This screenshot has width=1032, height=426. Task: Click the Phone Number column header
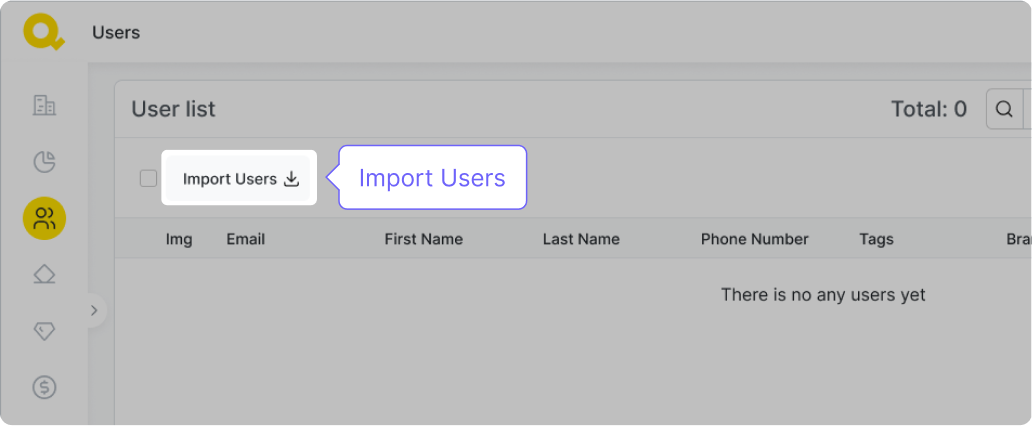coord(754,239)
